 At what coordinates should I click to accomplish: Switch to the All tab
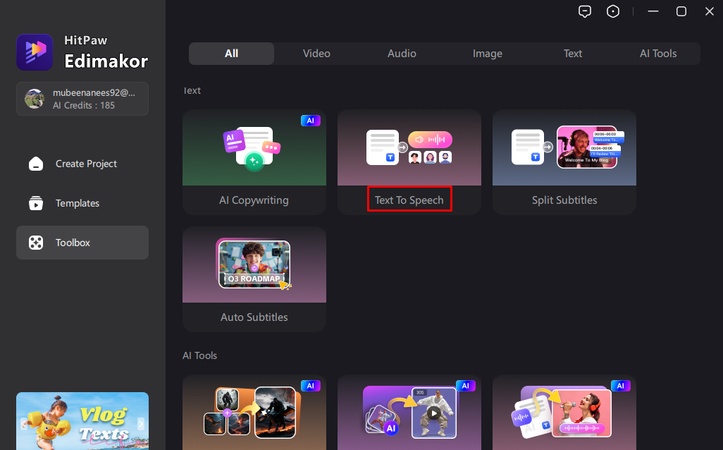231,53
